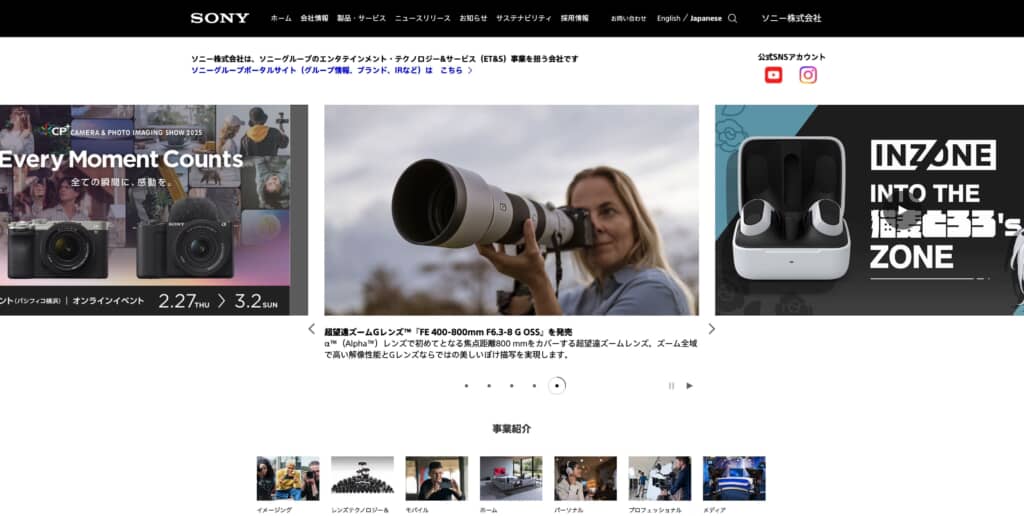Open the パーソナル business thumbnail

[x=585, y=478]
